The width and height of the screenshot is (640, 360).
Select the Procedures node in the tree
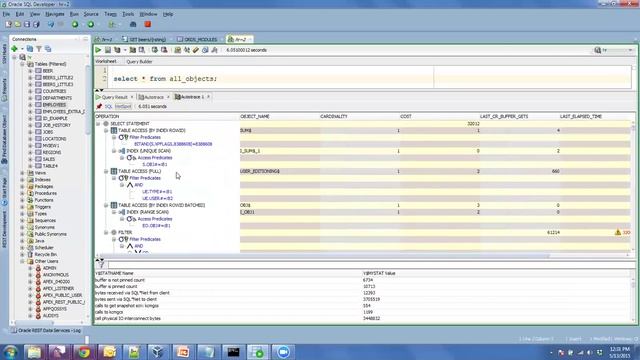point(45,193)
